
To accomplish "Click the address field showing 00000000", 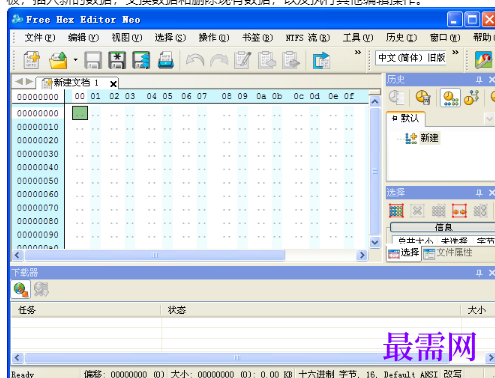I will coord(38,97).
